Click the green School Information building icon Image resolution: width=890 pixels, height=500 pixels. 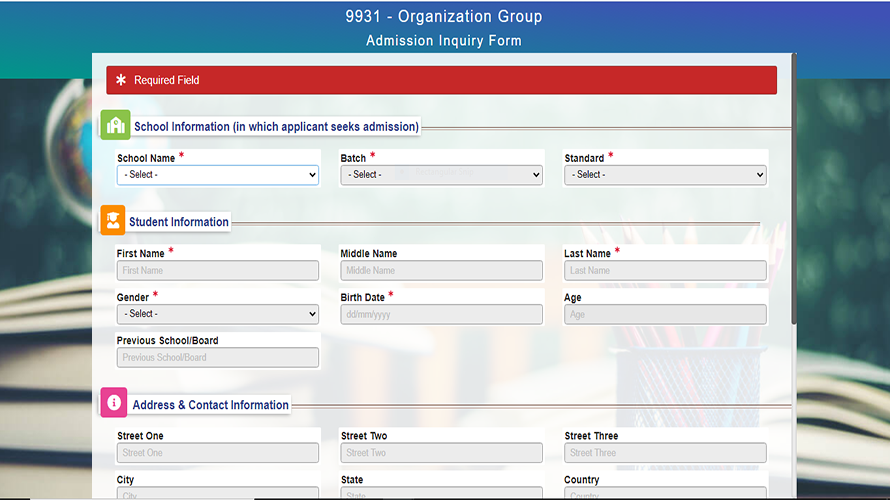(x=115, y=125)
